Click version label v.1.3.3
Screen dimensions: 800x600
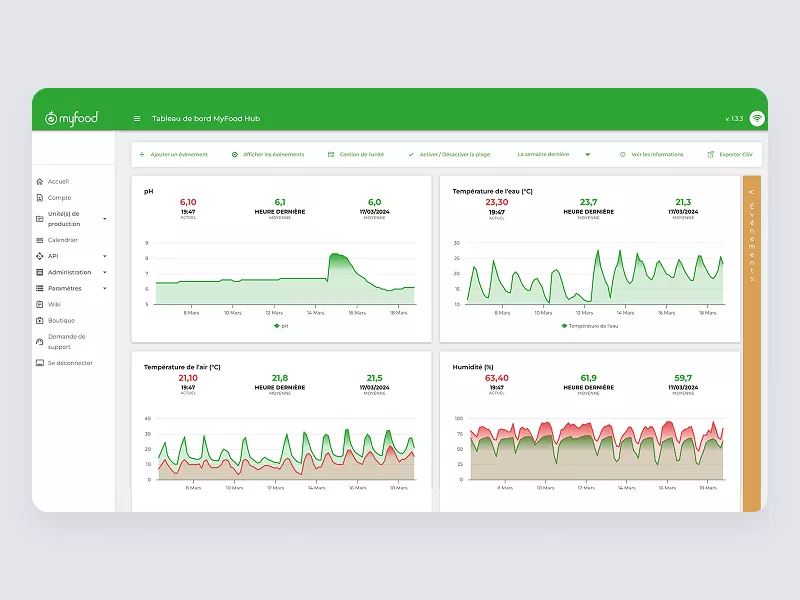734,118
